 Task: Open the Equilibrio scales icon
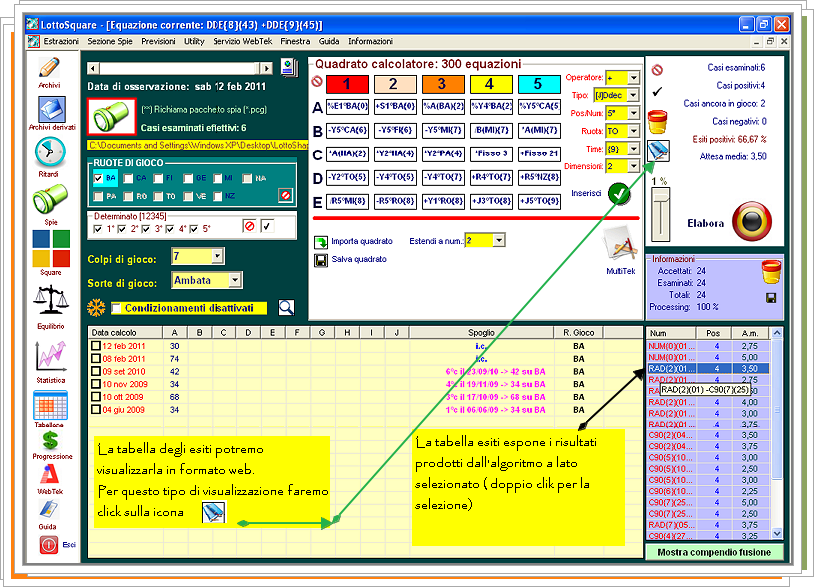(50, 300)
